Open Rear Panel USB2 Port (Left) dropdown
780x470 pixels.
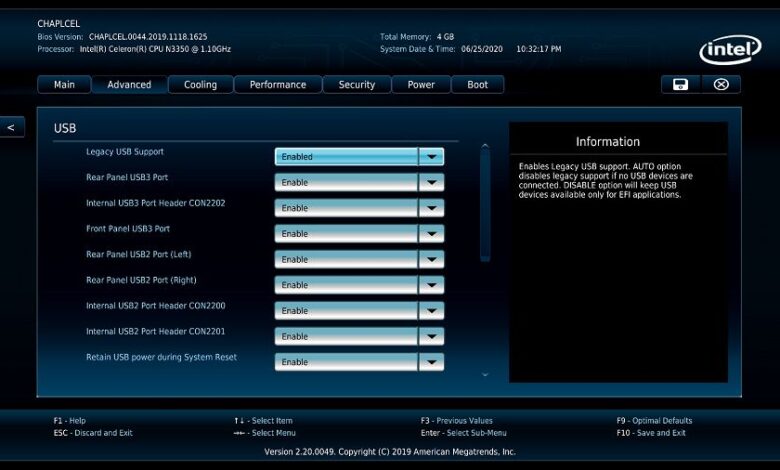coord(359,260)
